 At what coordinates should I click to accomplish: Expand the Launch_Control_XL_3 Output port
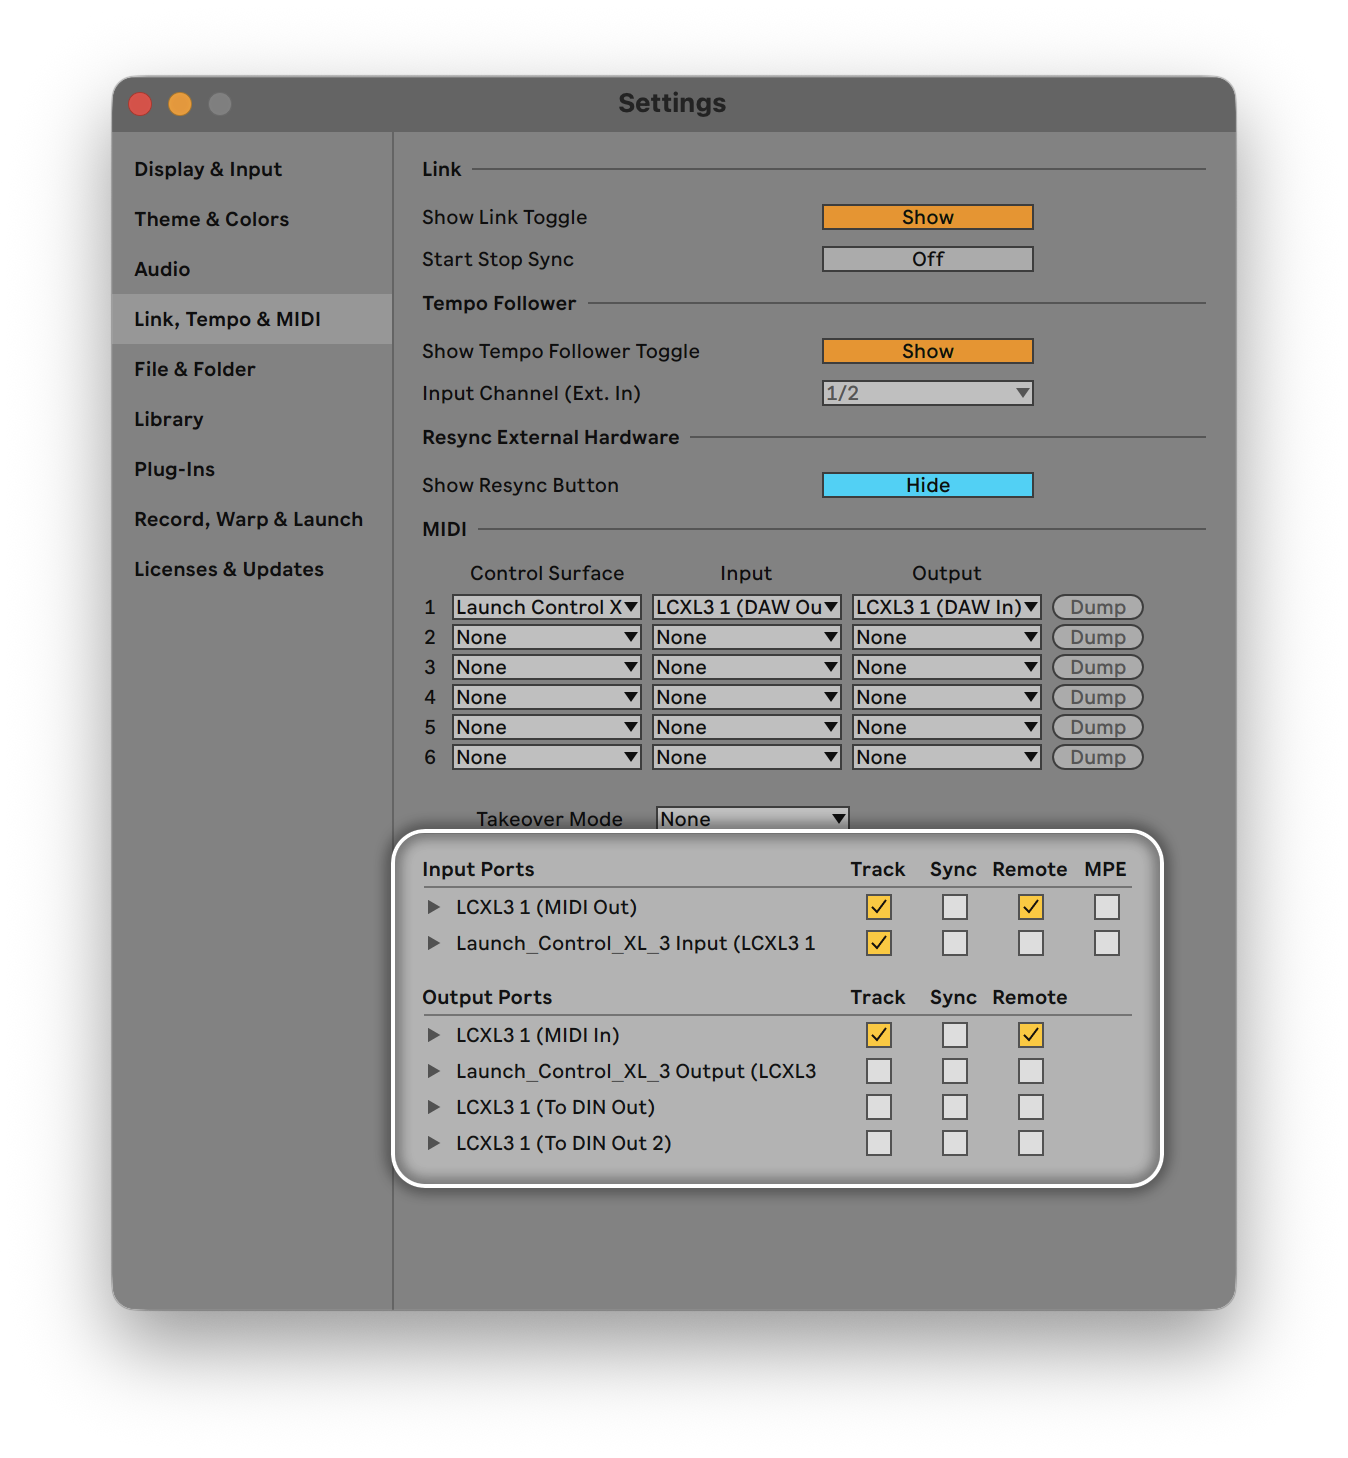[x=434, y=1071]
